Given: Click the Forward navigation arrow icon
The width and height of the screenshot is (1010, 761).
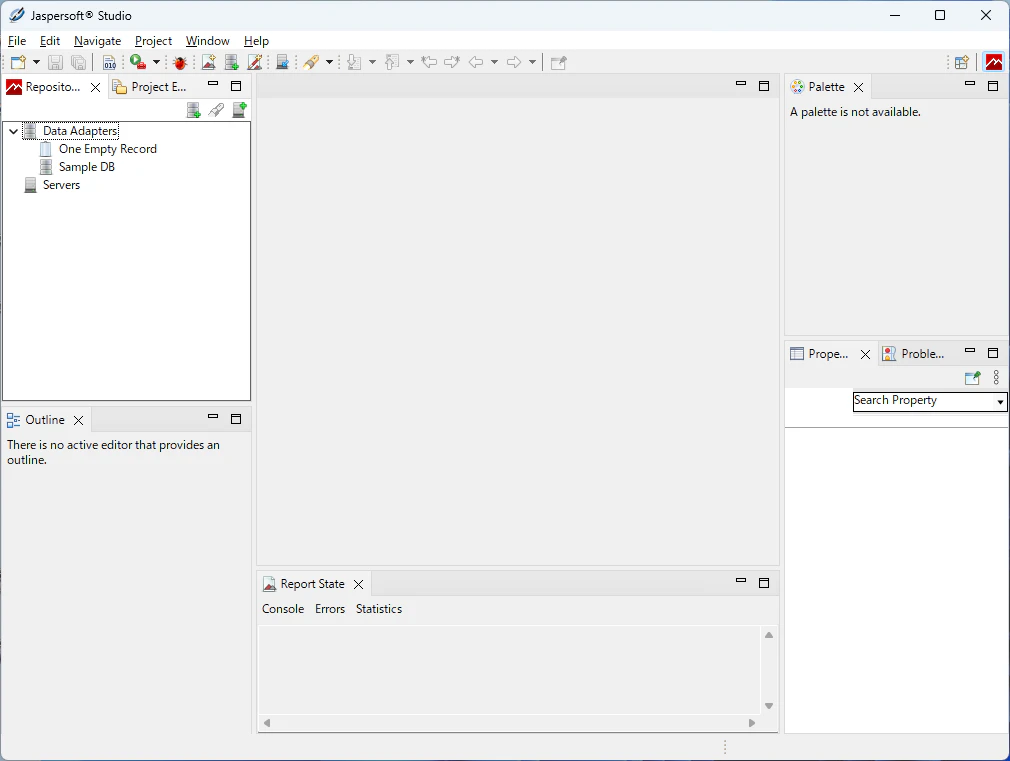Looking at the screenshot, I should (x=514, y=63).
